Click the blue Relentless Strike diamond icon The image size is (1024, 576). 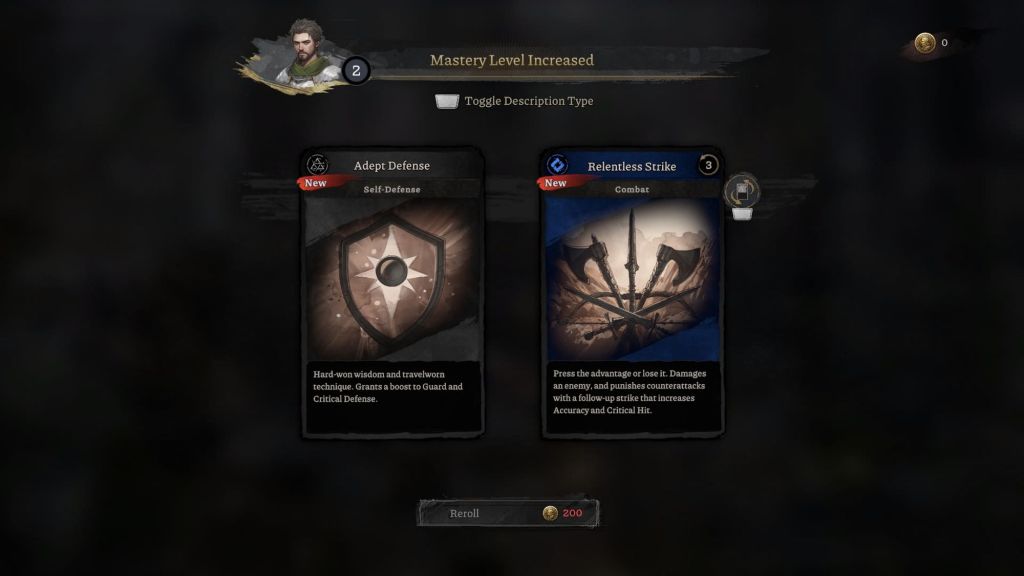point(557,165)
